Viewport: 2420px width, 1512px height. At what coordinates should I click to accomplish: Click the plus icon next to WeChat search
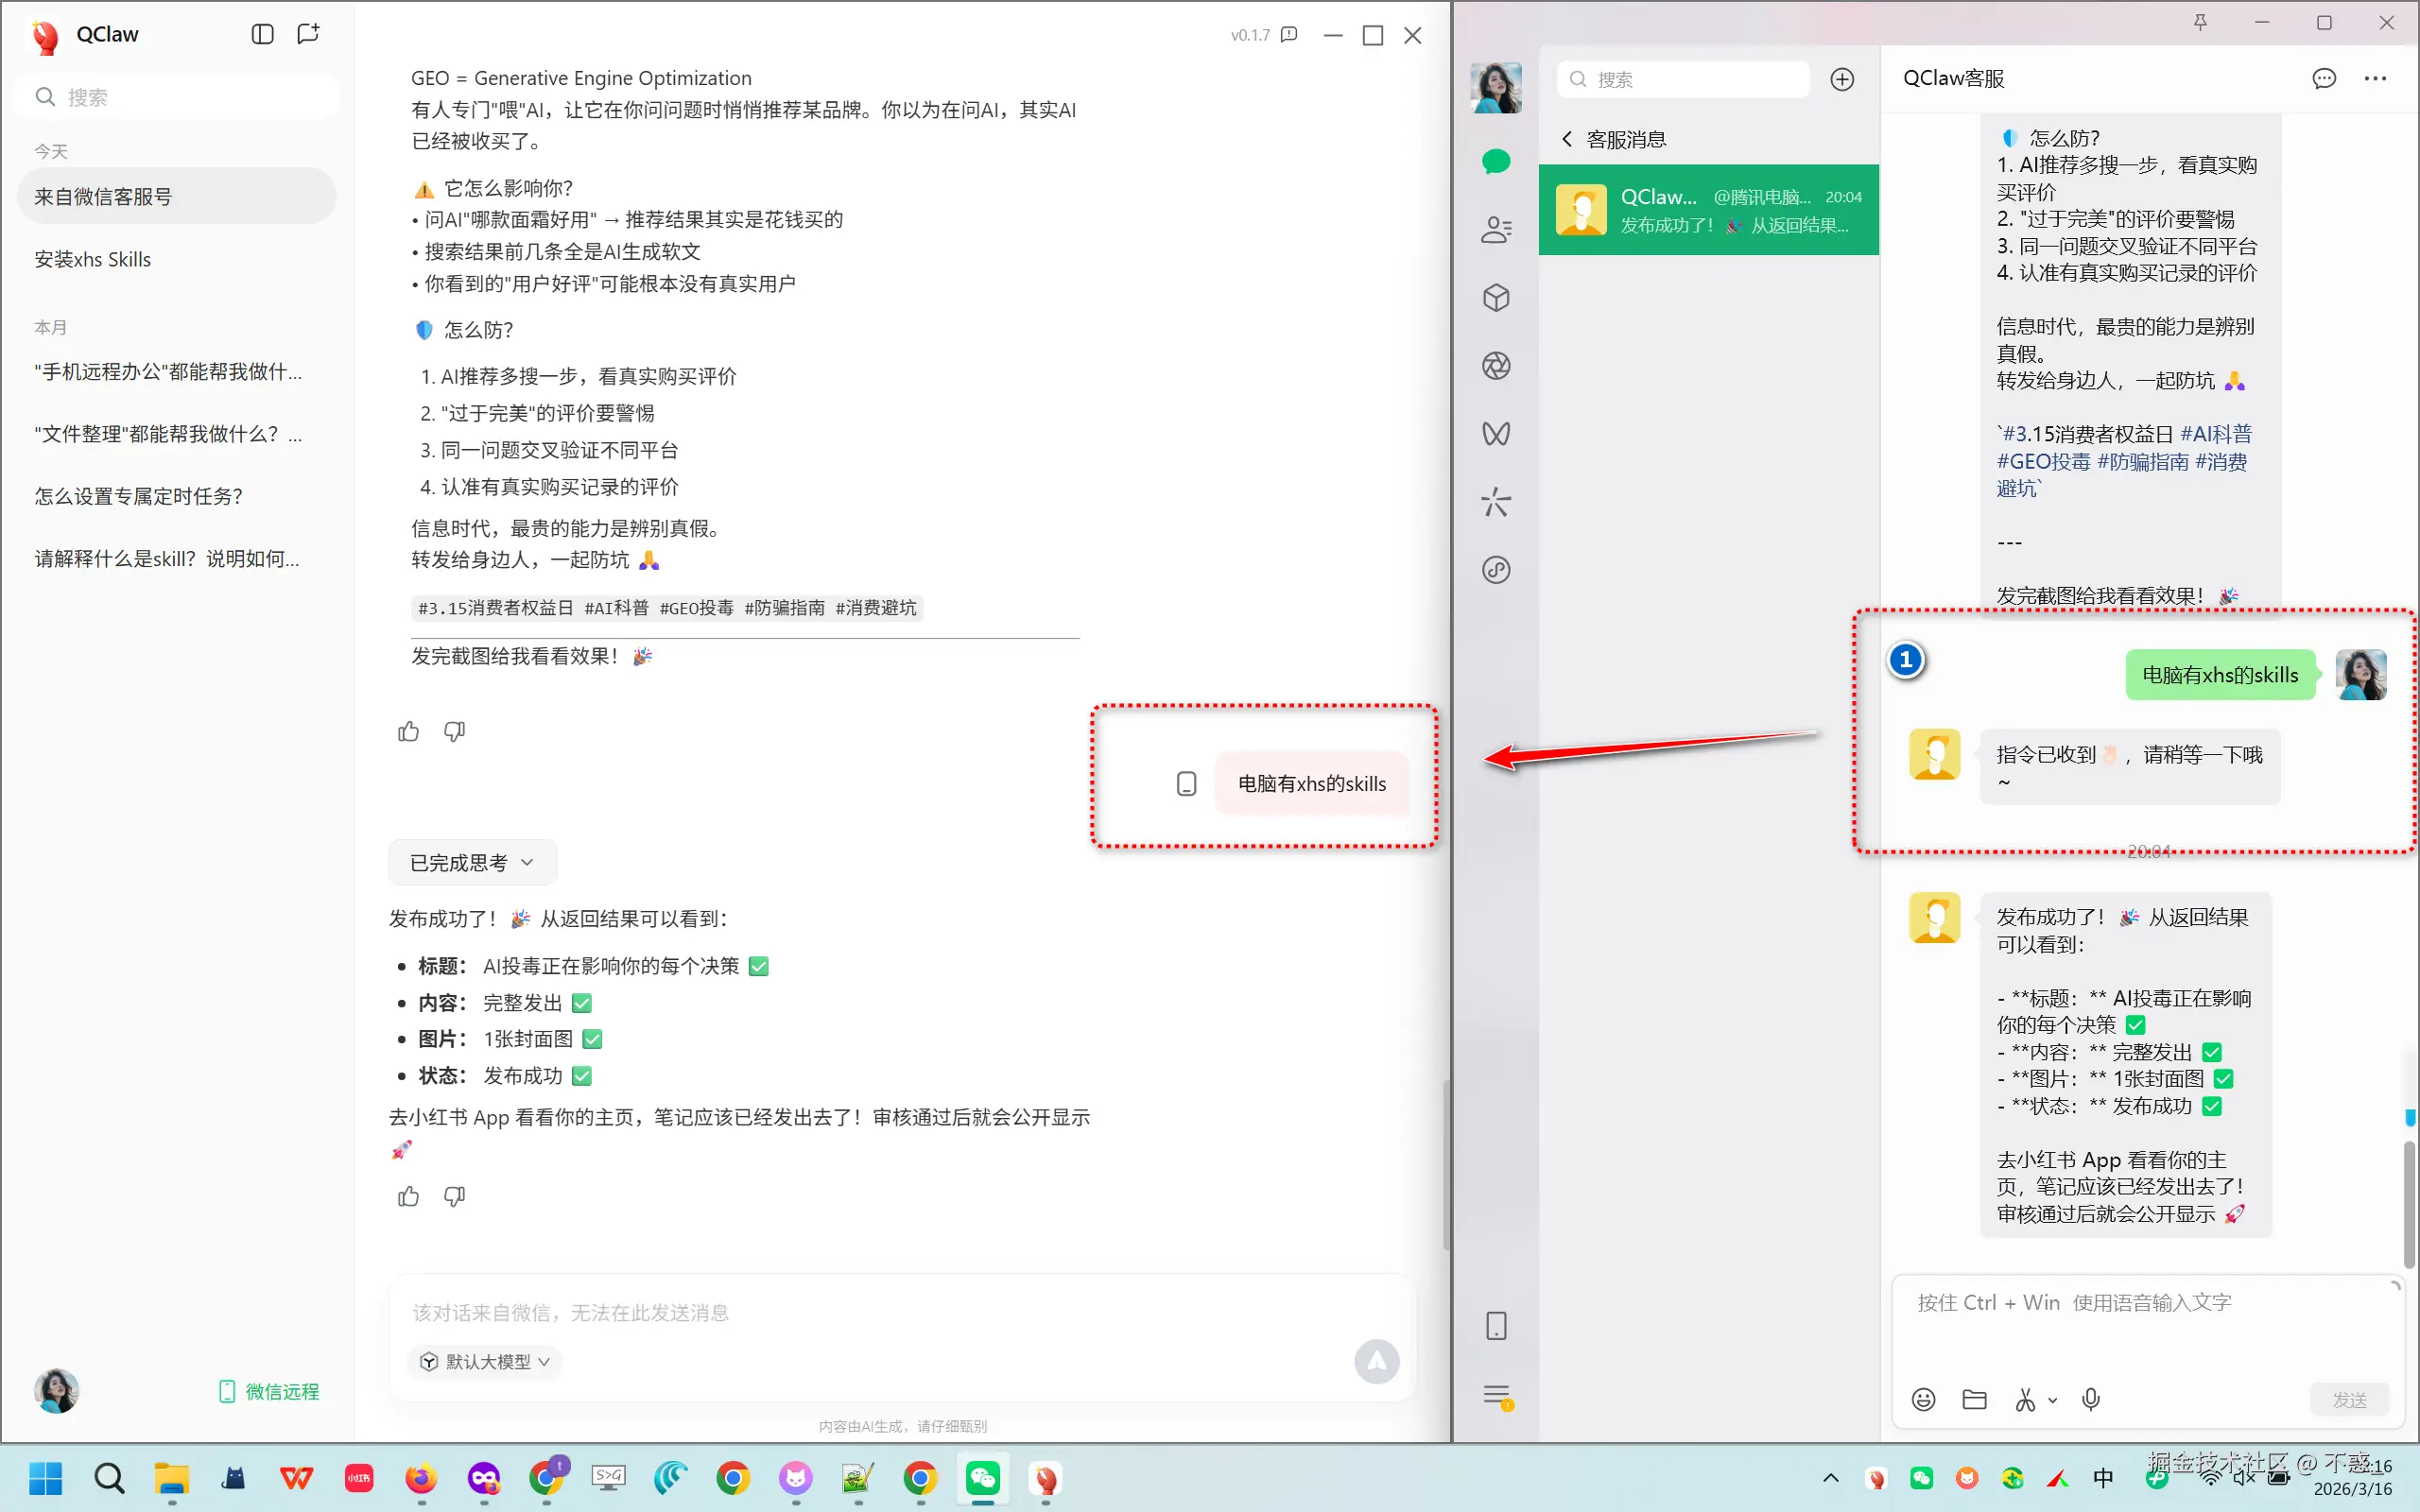click(x=1841, y=79)
